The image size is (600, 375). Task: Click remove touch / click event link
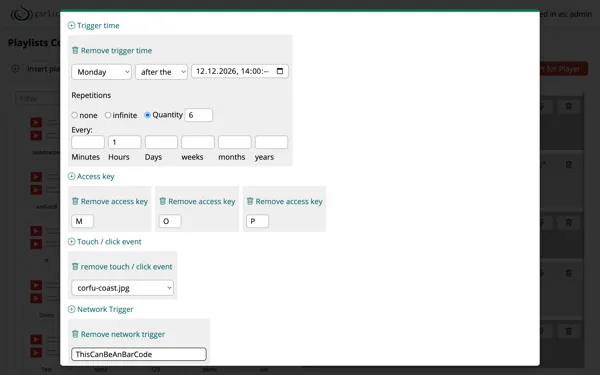tap(122, 267)
